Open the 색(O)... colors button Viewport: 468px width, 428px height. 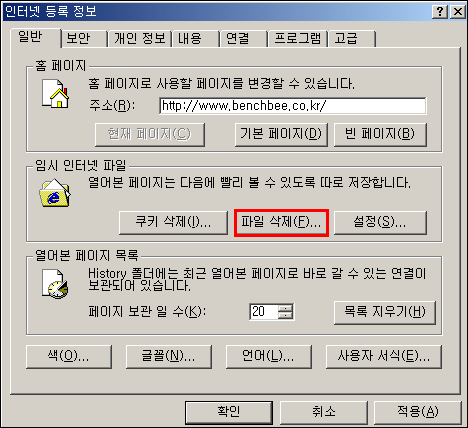pos(69,357)
